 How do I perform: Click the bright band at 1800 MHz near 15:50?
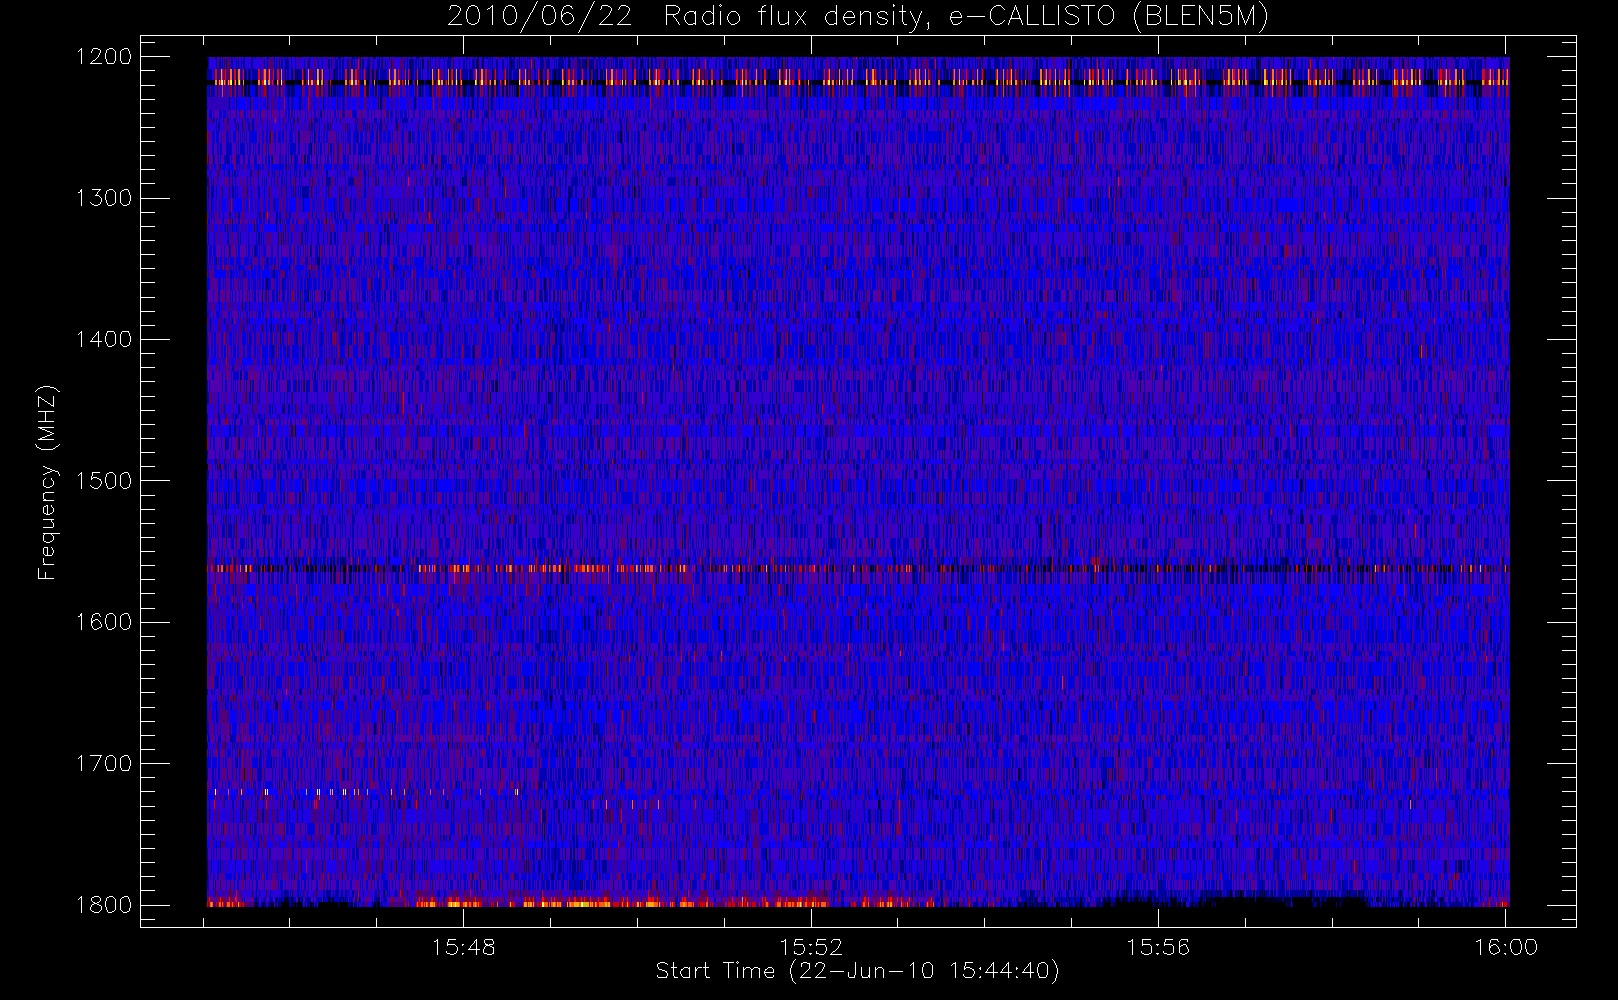(x=640, y=903)
